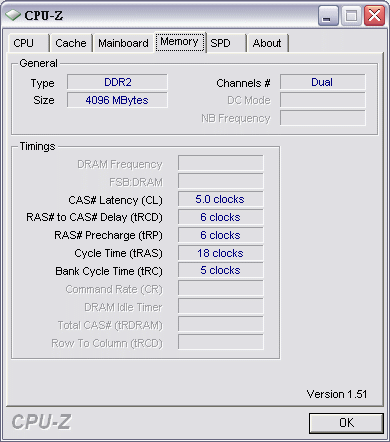Switch to the SPD tab

tap(226, 43)
